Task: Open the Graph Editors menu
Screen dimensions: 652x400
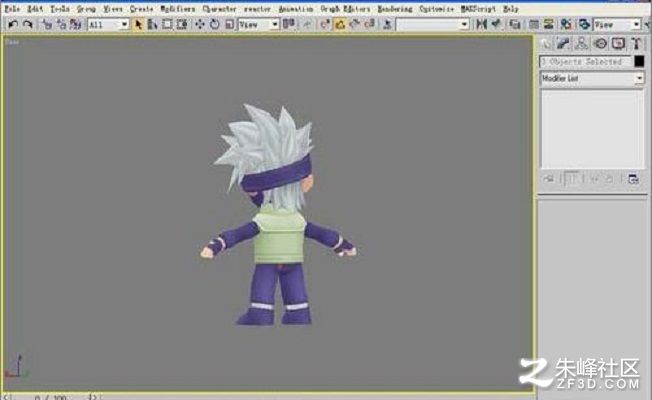Action: [x=345, y=9]
